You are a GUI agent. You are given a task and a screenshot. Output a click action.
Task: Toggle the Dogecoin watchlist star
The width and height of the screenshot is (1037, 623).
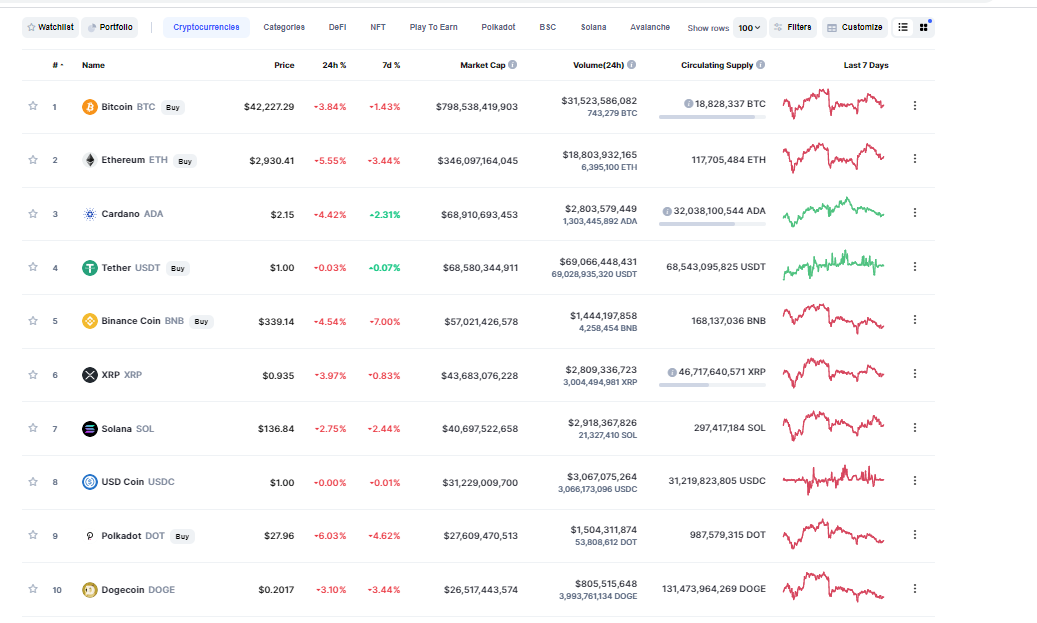33,589
